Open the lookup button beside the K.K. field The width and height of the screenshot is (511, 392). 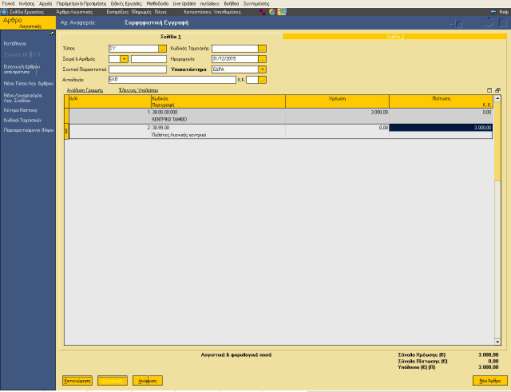(262, 80)
